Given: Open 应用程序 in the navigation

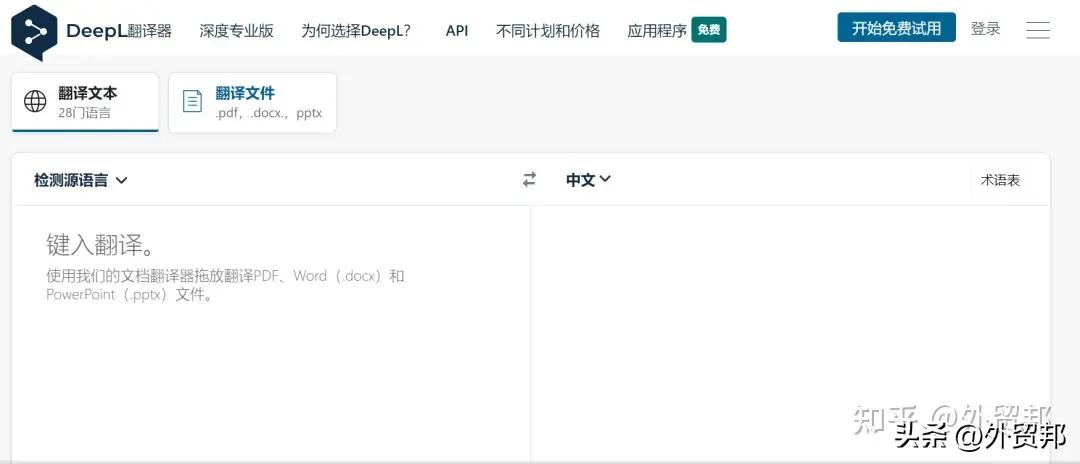Looking at the screenshot, I should coord(657,31).
